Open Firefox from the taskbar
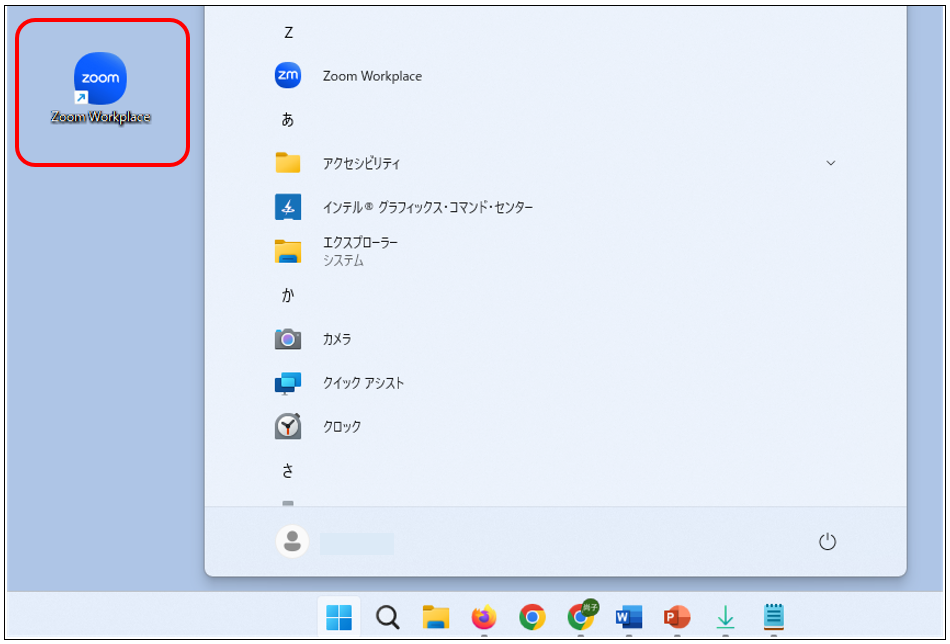The image size is (950, 644). click(x=484, y=618)
